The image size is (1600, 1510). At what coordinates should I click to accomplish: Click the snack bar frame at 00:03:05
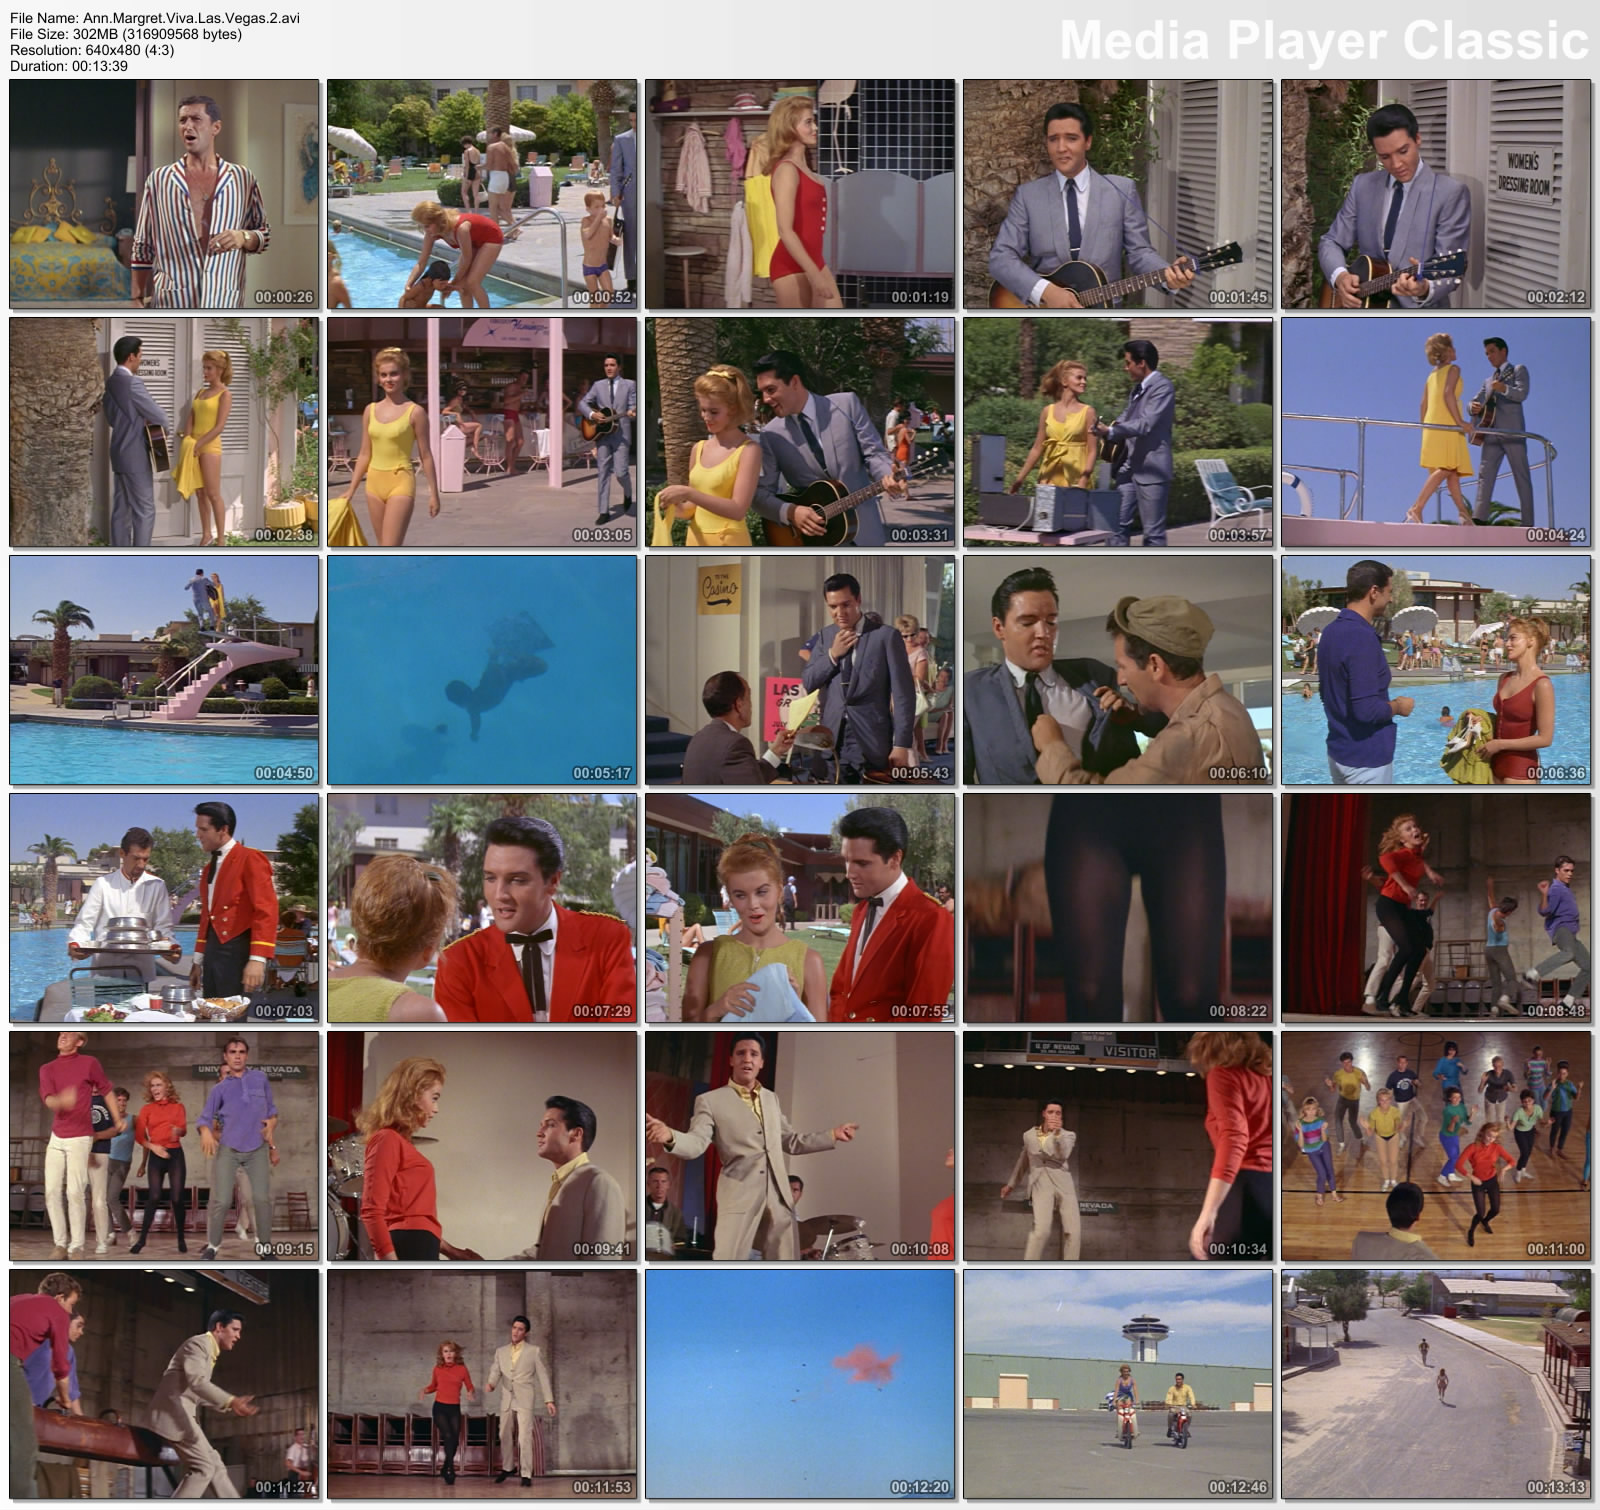(x=482, y=432)
